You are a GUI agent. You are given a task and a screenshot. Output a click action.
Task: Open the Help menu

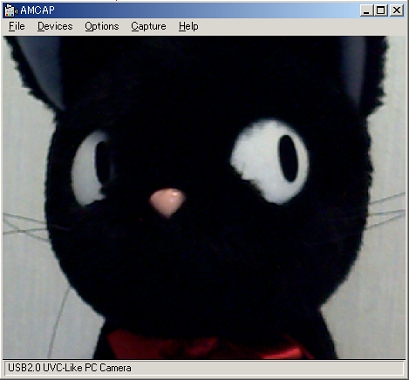pos(189,26)
